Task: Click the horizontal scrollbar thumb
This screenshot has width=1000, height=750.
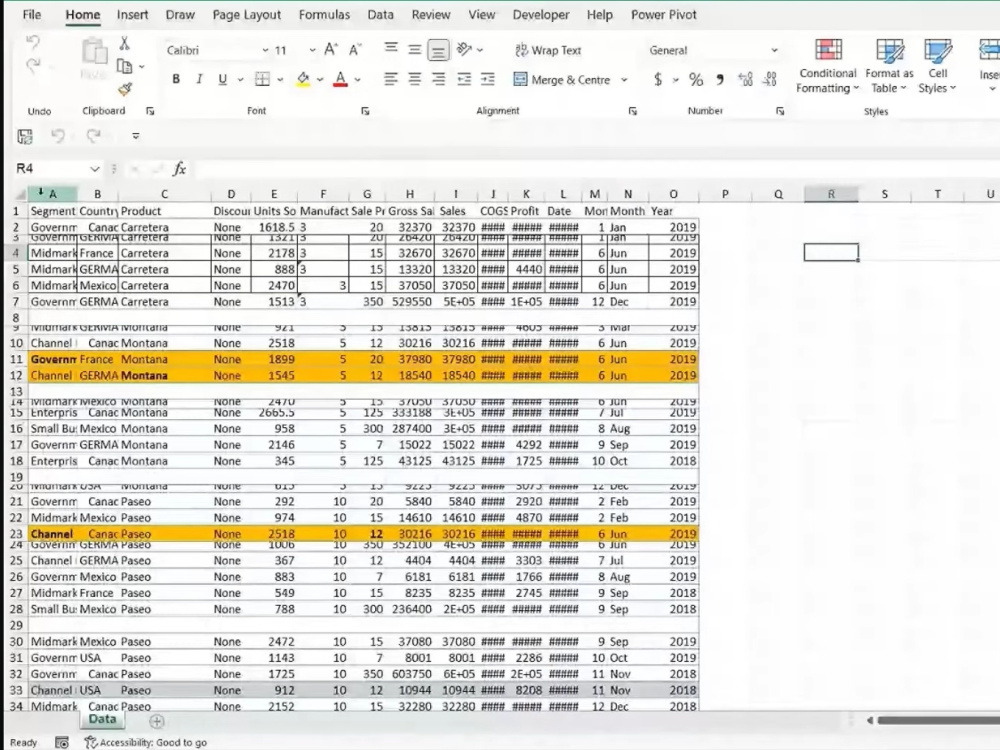Action: [x=938, y=720]
